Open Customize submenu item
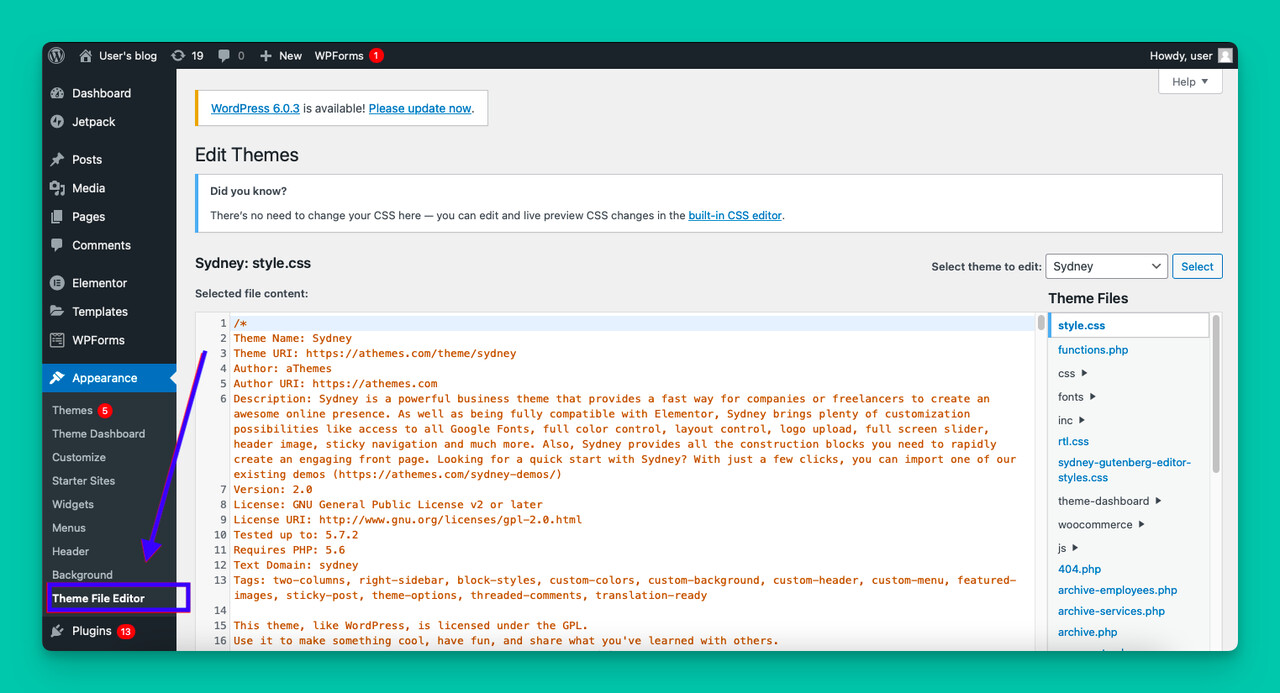 click(79, 457)
